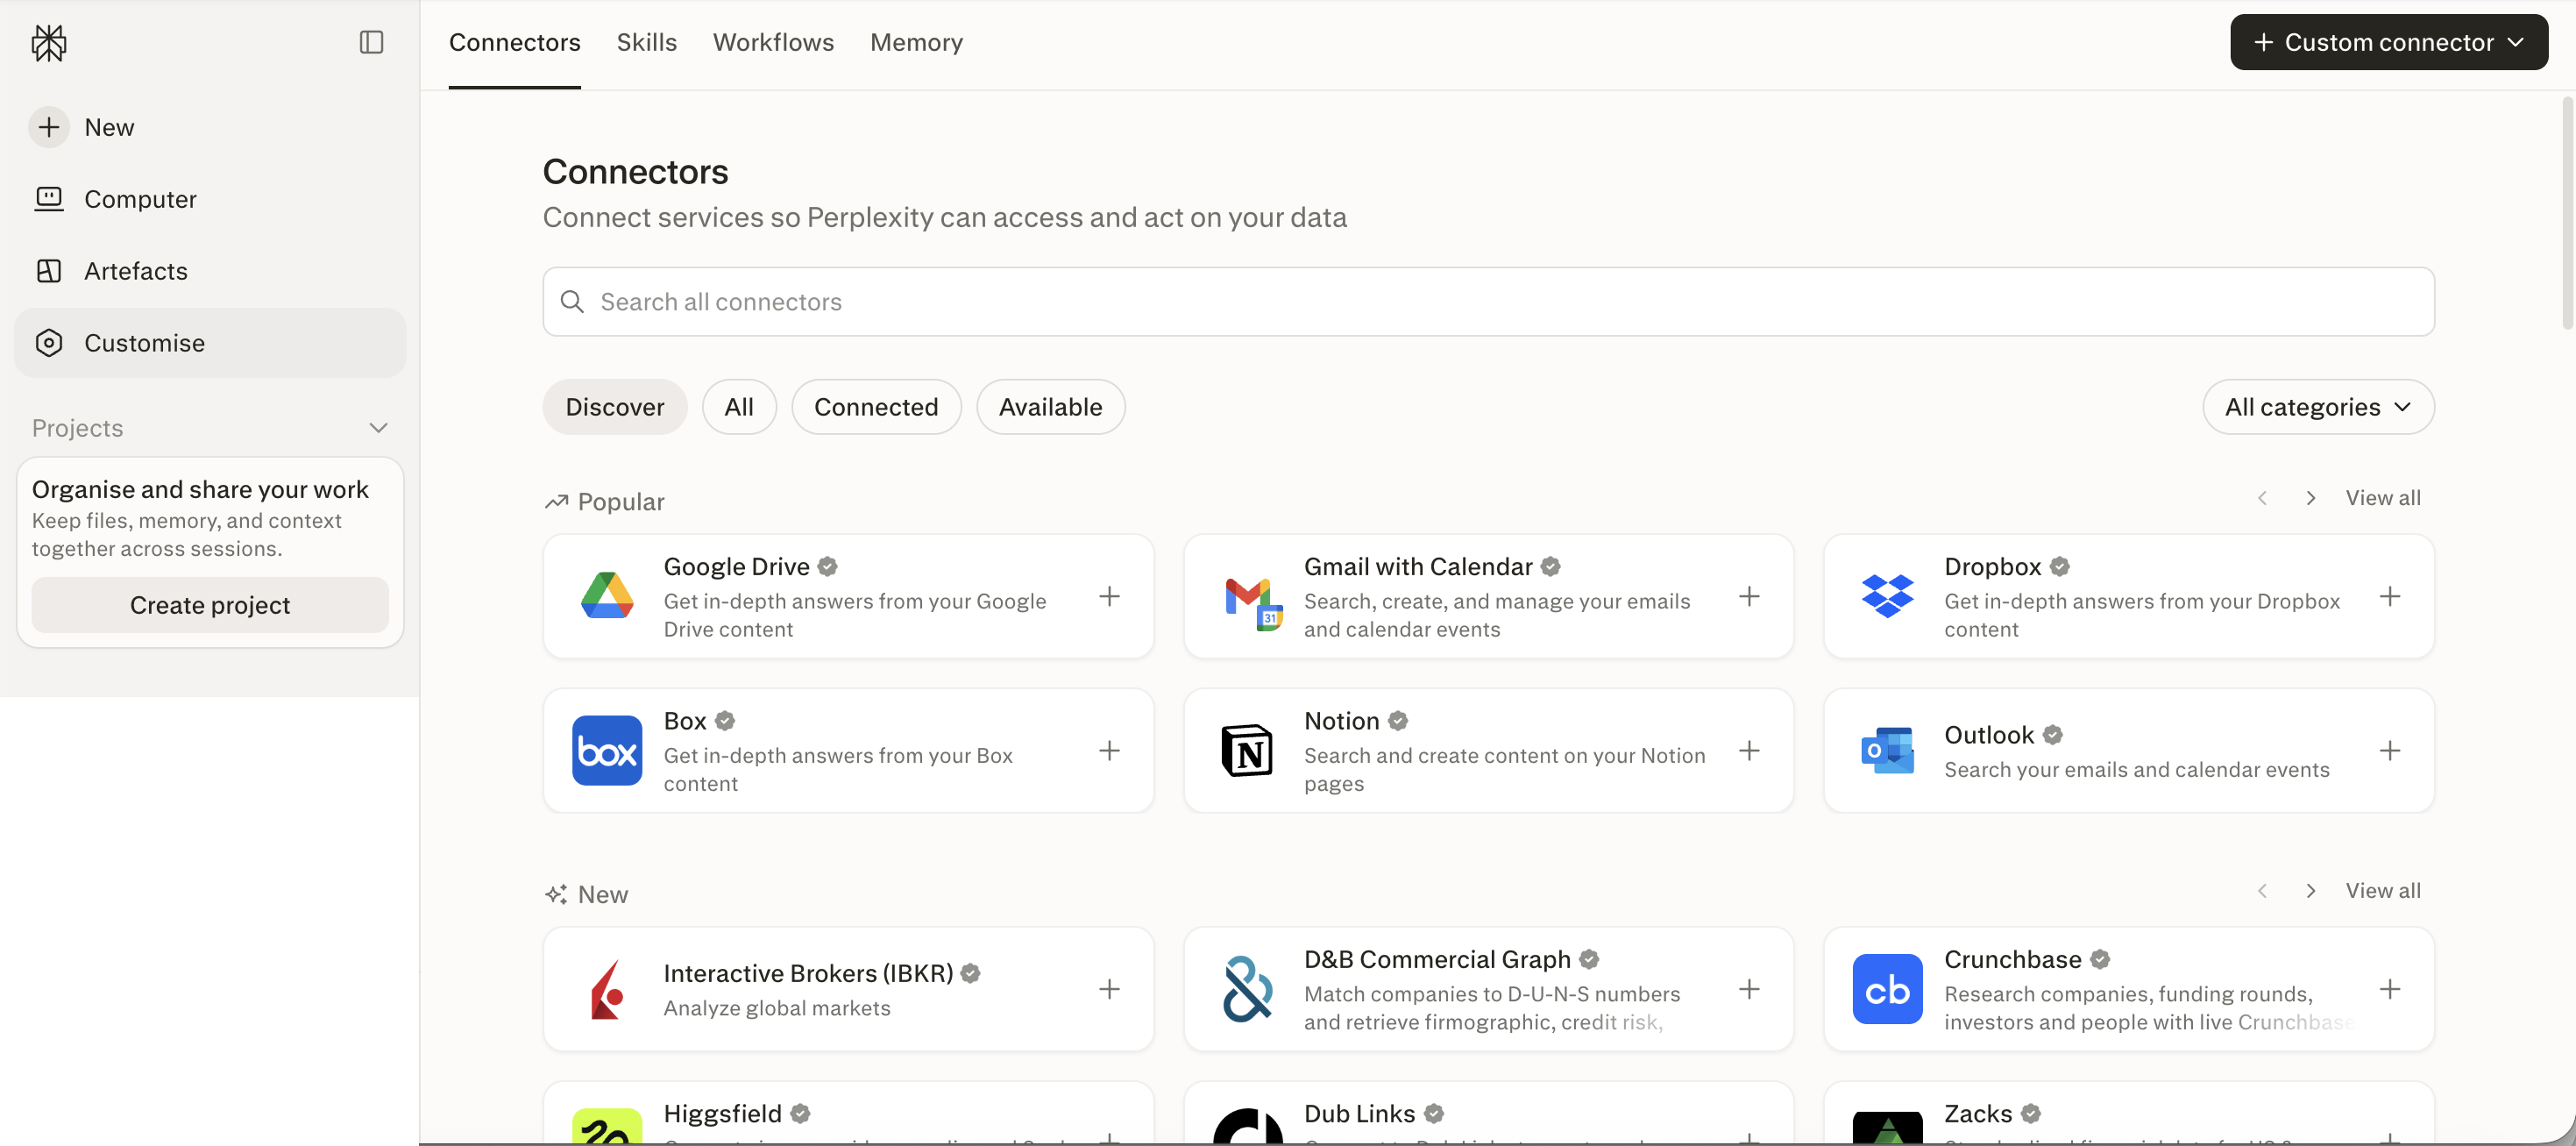This screenshot has width=2576, height=1146.
Task: View all Popular connectors
Action: [x=2383, y=498]
